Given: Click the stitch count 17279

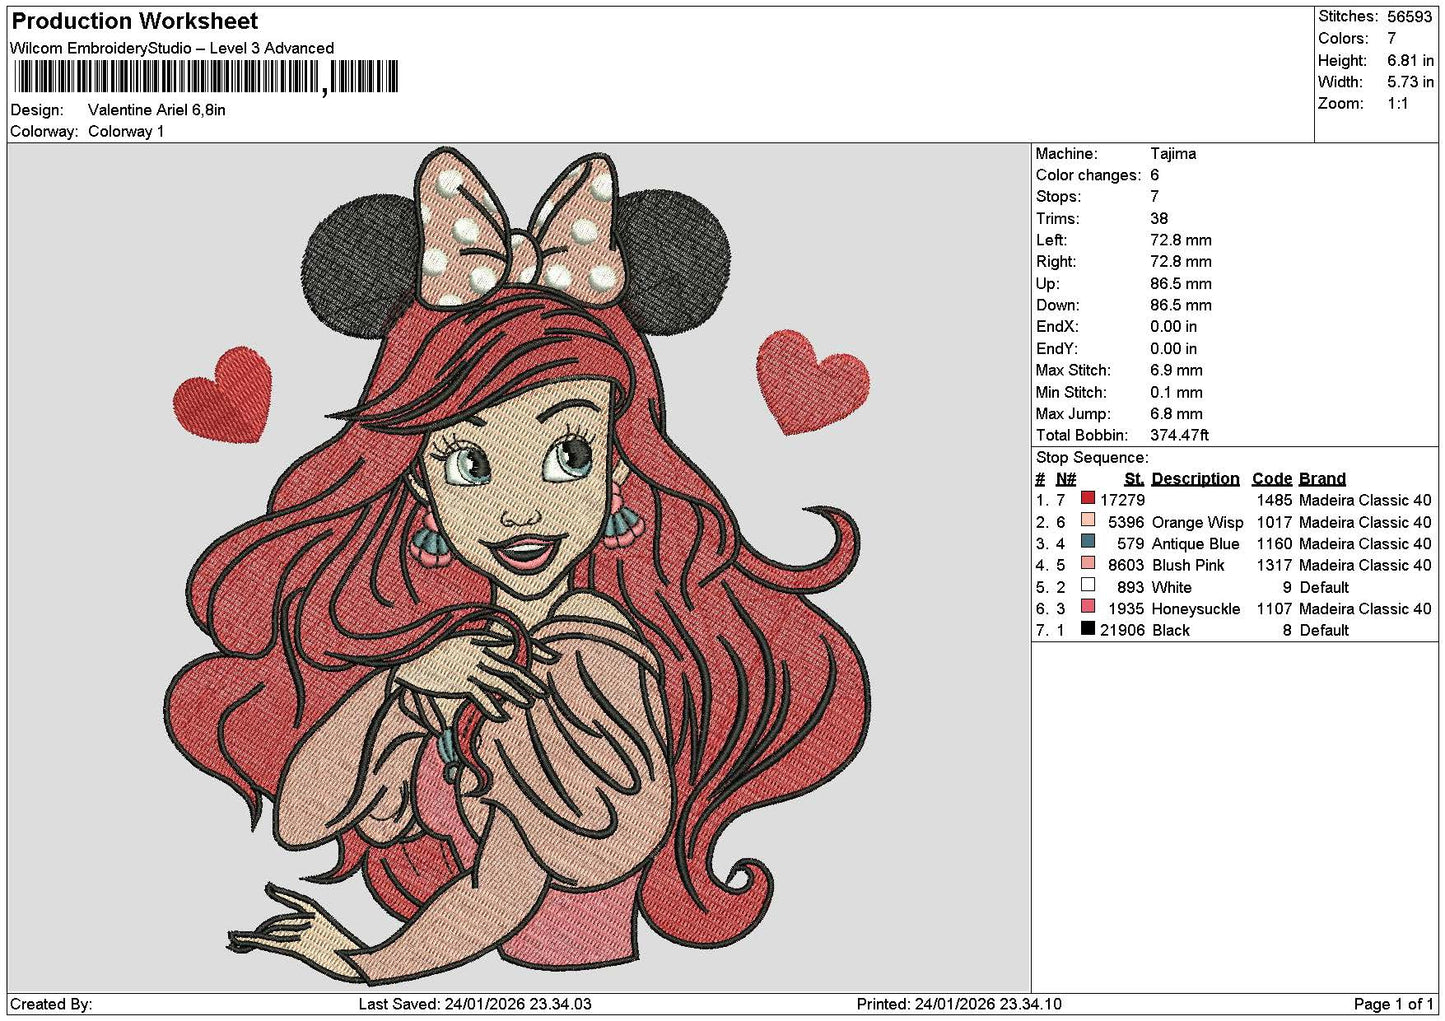Looking at the screenshot, I should [1122, 500].
